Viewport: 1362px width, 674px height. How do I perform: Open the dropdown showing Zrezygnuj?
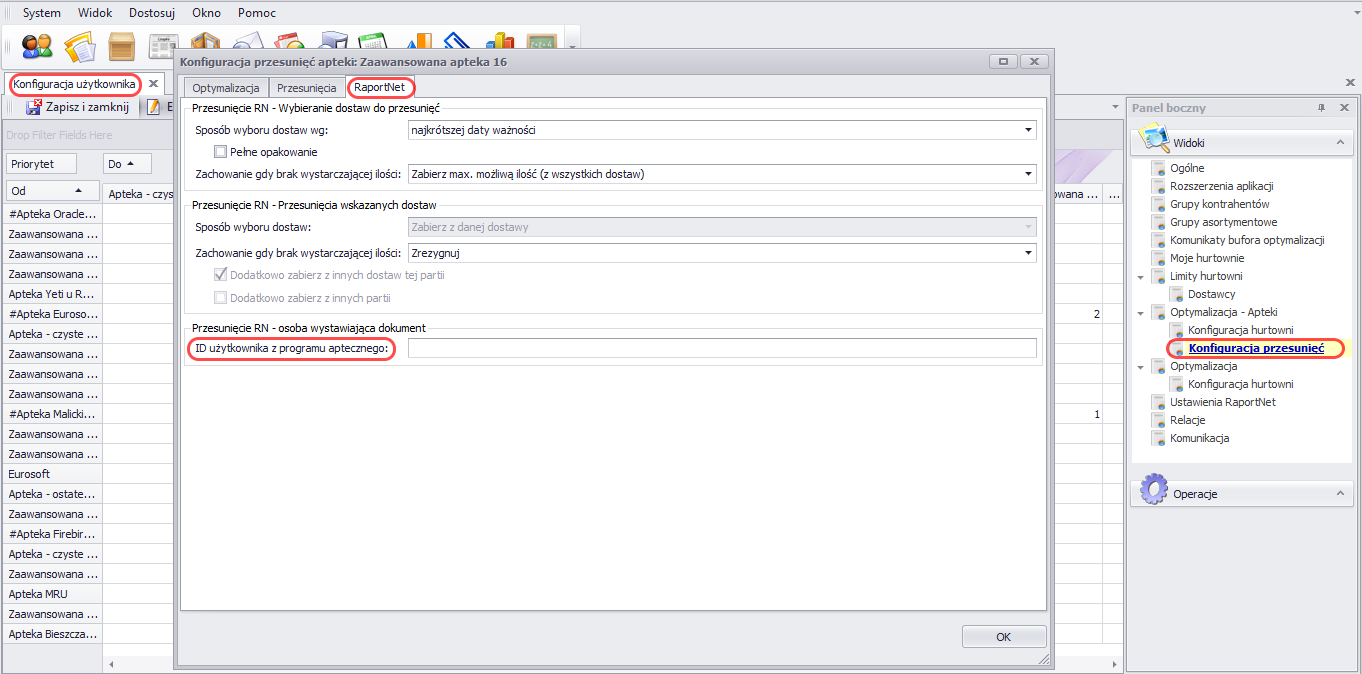(x=1027, y=254)
